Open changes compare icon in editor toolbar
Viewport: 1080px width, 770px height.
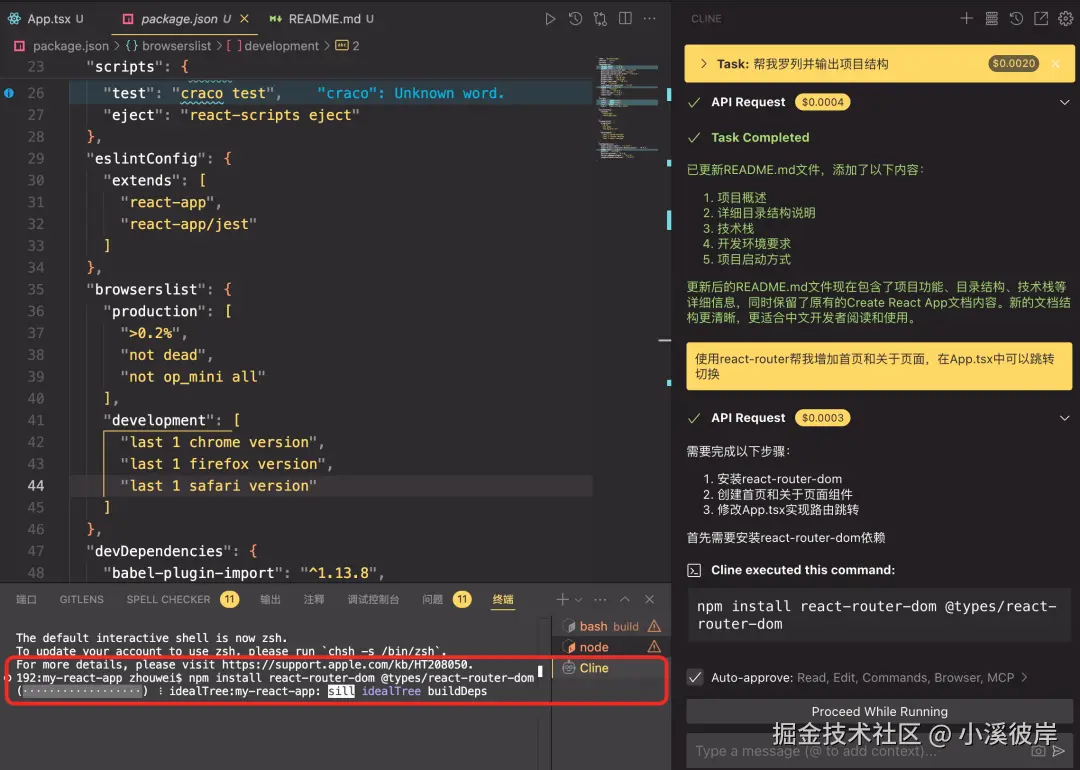click(601, 19)
